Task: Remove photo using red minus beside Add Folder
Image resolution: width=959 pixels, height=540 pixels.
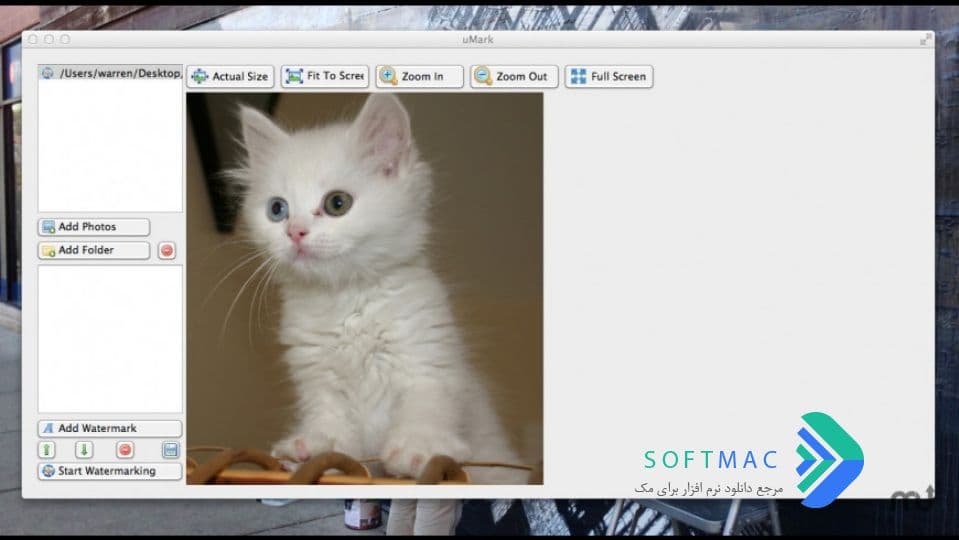Action: (167, 250)
